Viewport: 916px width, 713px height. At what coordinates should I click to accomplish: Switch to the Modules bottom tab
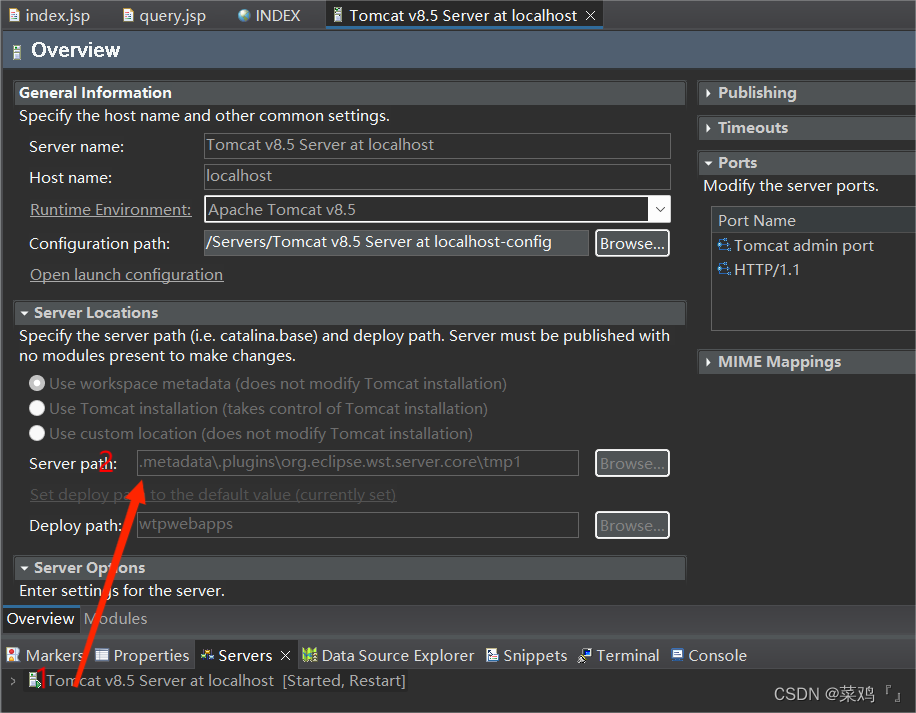tap(116, 619)
